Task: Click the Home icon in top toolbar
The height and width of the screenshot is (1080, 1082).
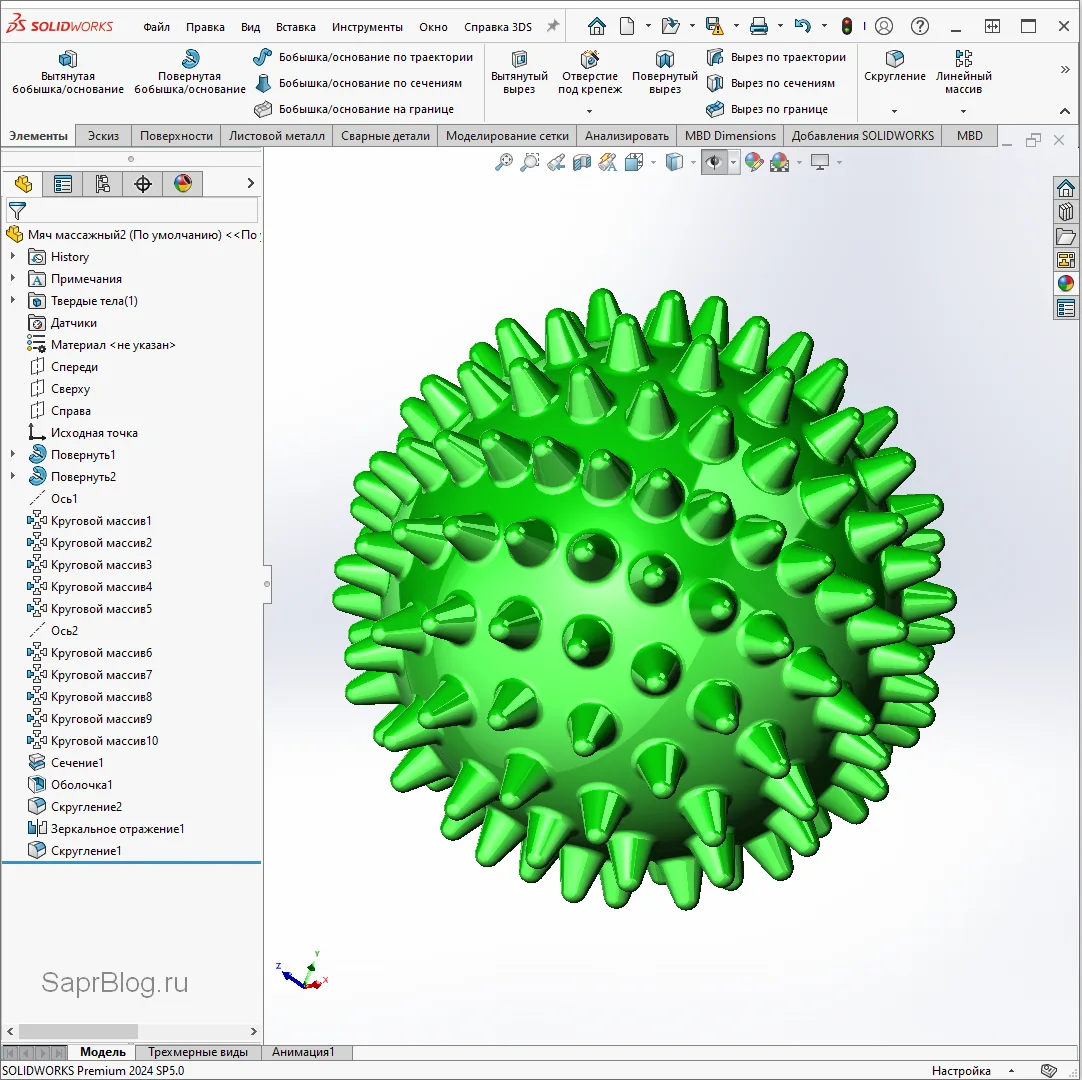Action: [x=596, y=26]
